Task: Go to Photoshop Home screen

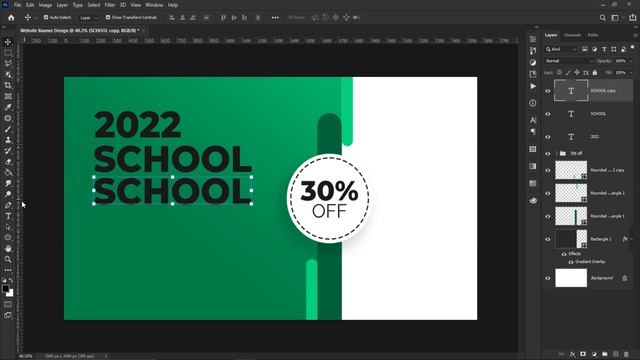Action: 11,18
